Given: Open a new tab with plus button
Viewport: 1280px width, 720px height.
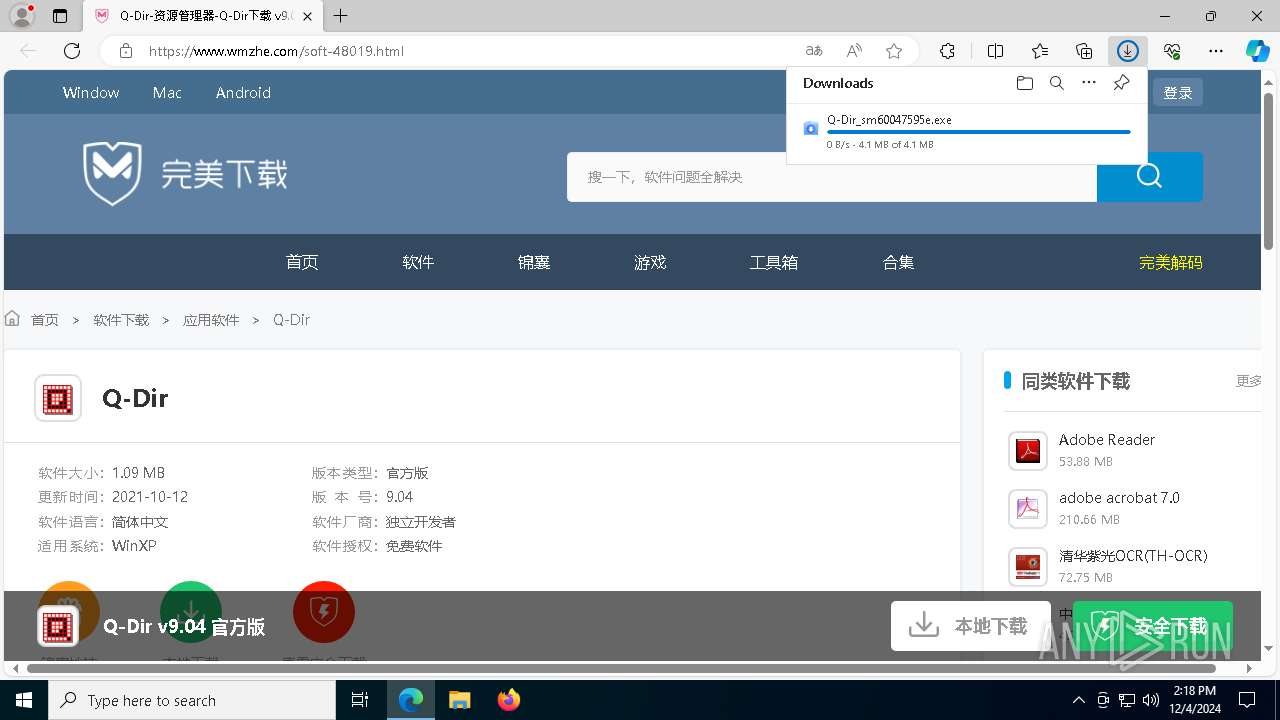Looking at the screenshot, I should [341, 16].
